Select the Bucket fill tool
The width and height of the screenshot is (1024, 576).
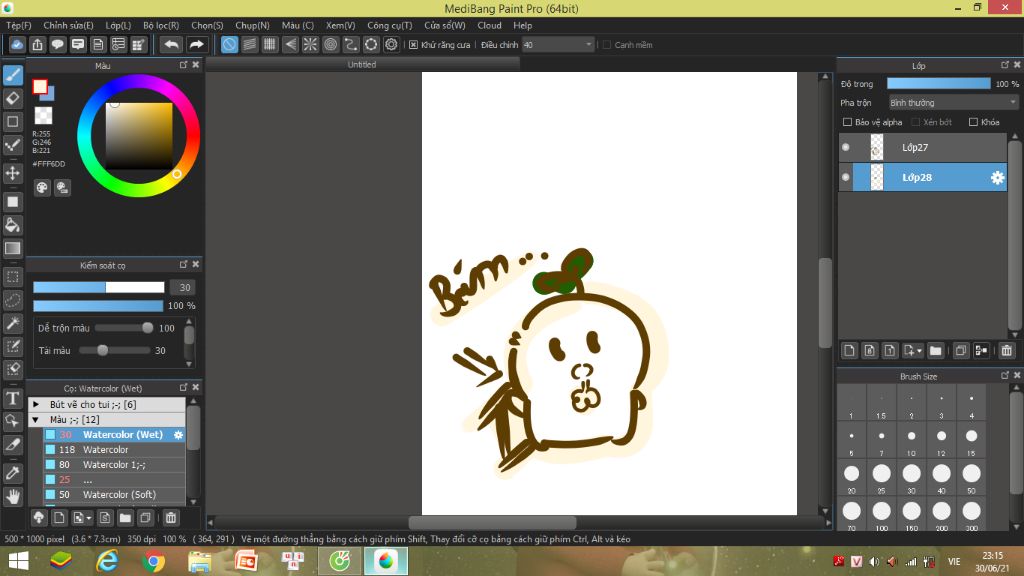click(x=12, y=225)
